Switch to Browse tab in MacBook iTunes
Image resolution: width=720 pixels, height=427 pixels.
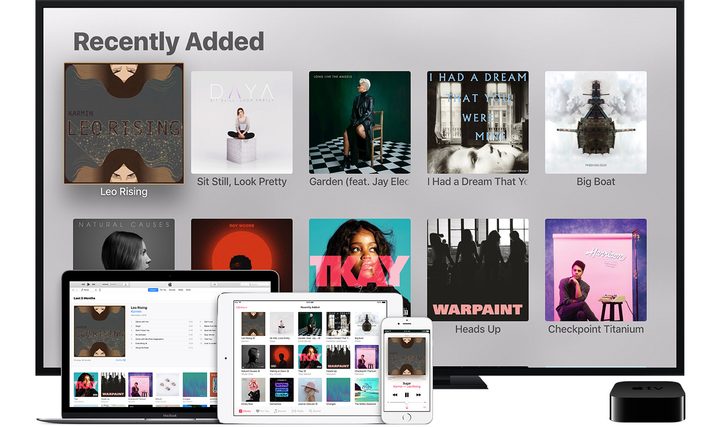pyautogui.click(x=172, y=290)
